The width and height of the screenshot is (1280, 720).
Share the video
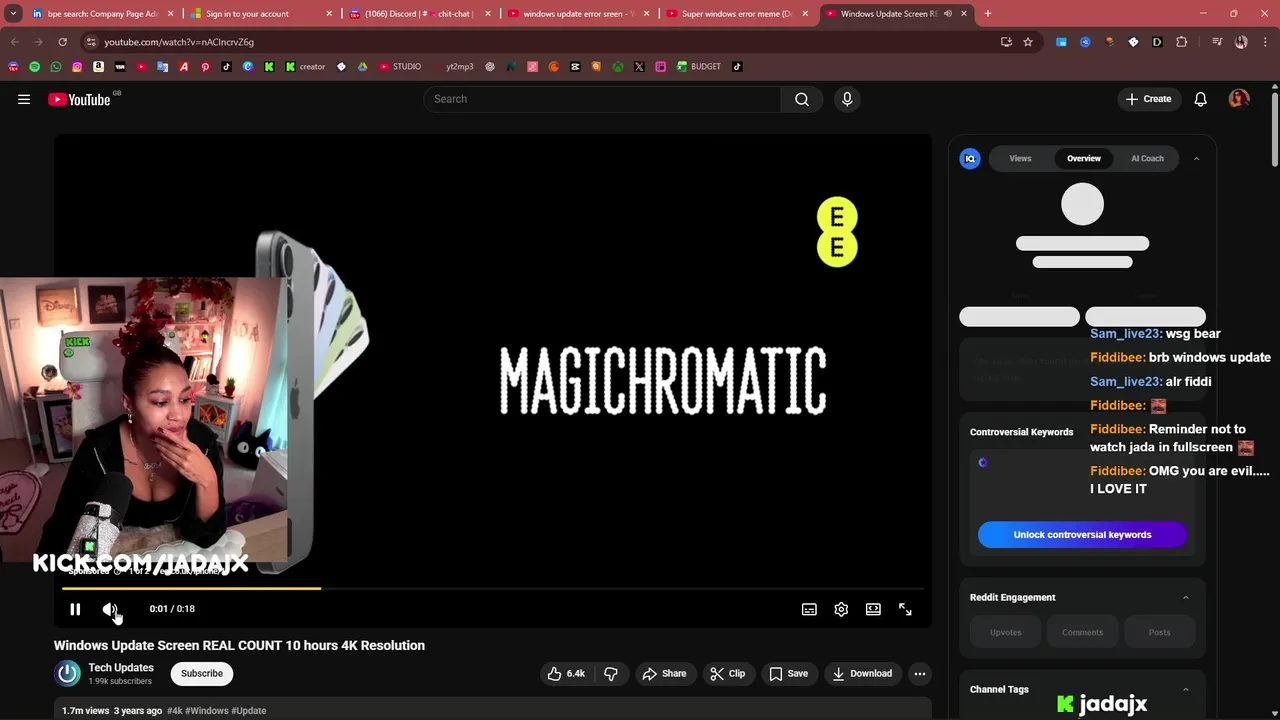pyautogui.click(x=664, y=673)
